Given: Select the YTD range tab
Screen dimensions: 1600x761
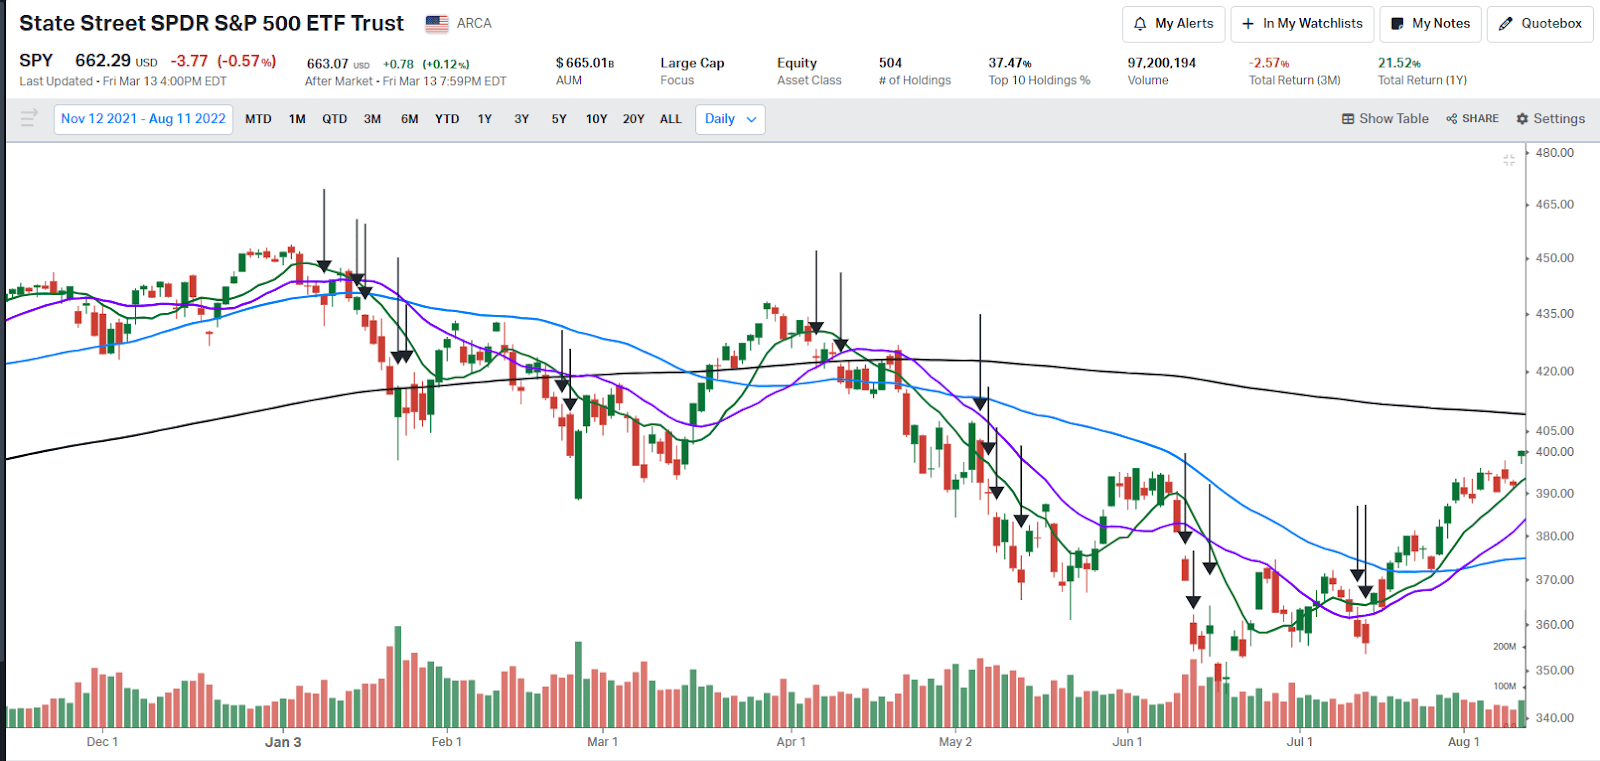Looking at the screenshot, I should pos(447,119).
